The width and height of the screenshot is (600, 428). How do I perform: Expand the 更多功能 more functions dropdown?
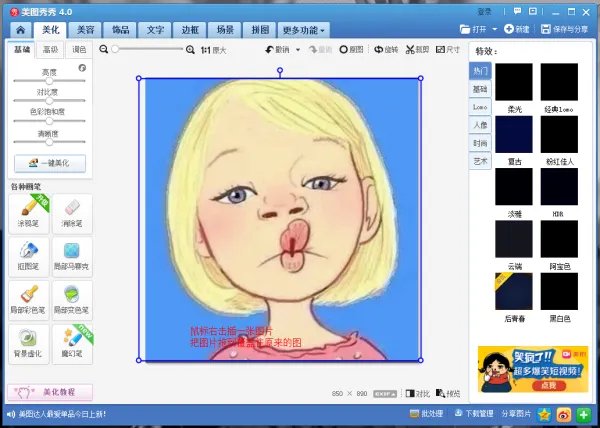[304, 30]
